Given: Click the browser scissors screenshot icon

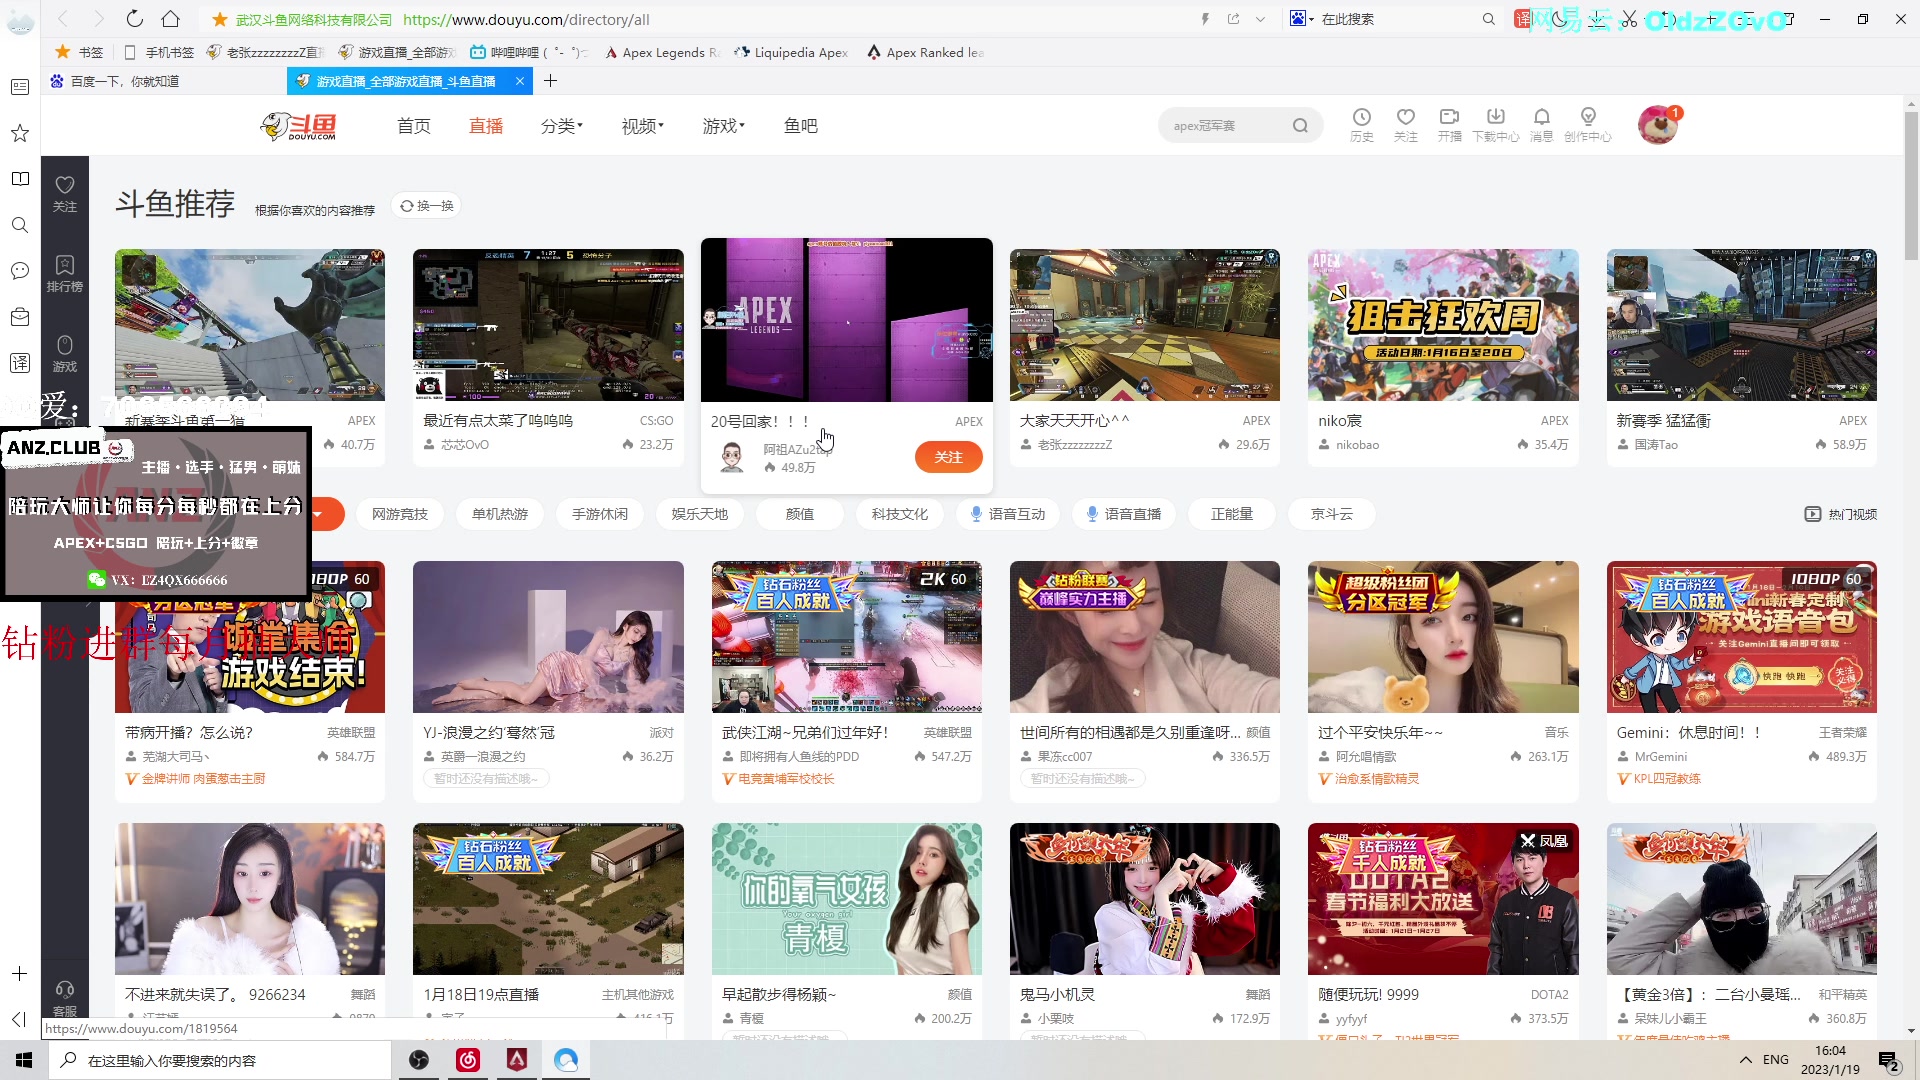Looking at the screenshot, I should point(1629,19).
